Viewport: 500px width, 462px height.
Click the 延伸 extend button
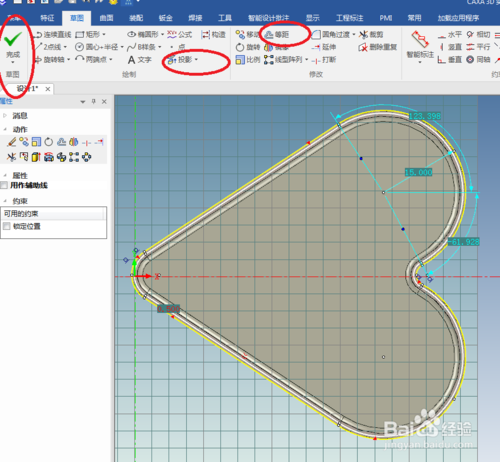[324, 47]
